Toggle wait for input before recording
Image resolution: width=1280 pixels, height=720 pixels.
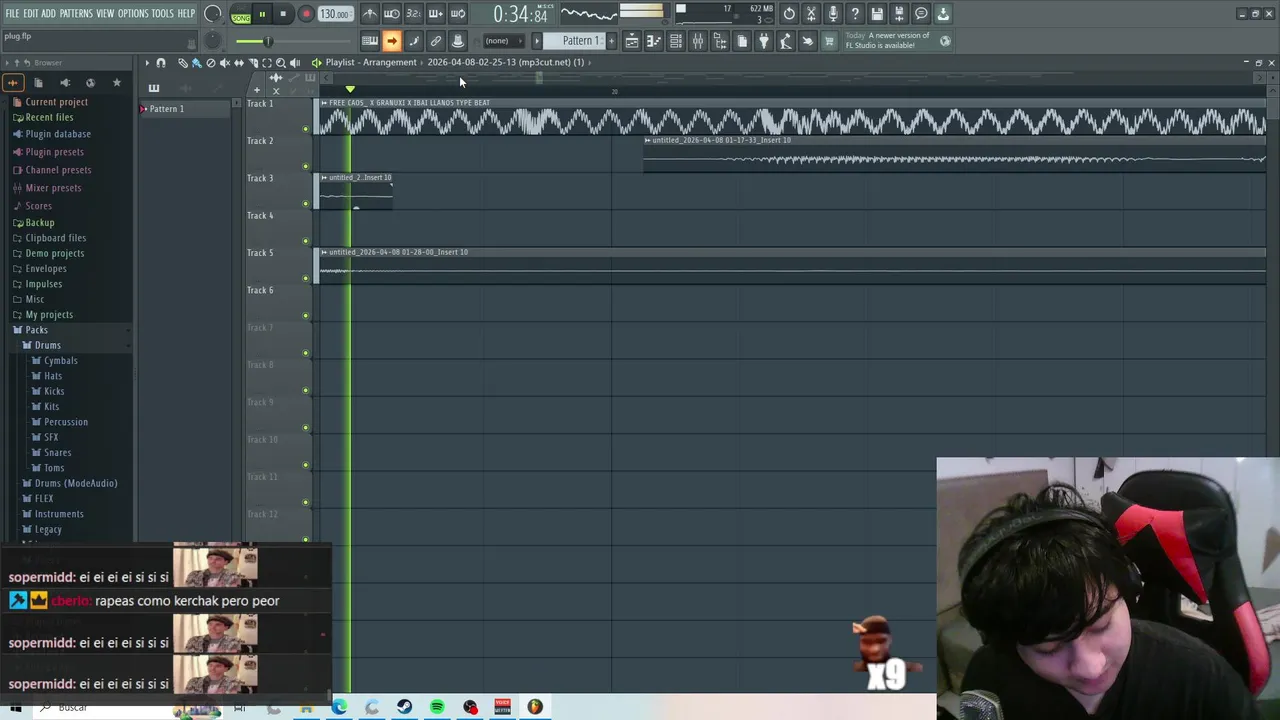pyautogui.click(x=392, y=14)
